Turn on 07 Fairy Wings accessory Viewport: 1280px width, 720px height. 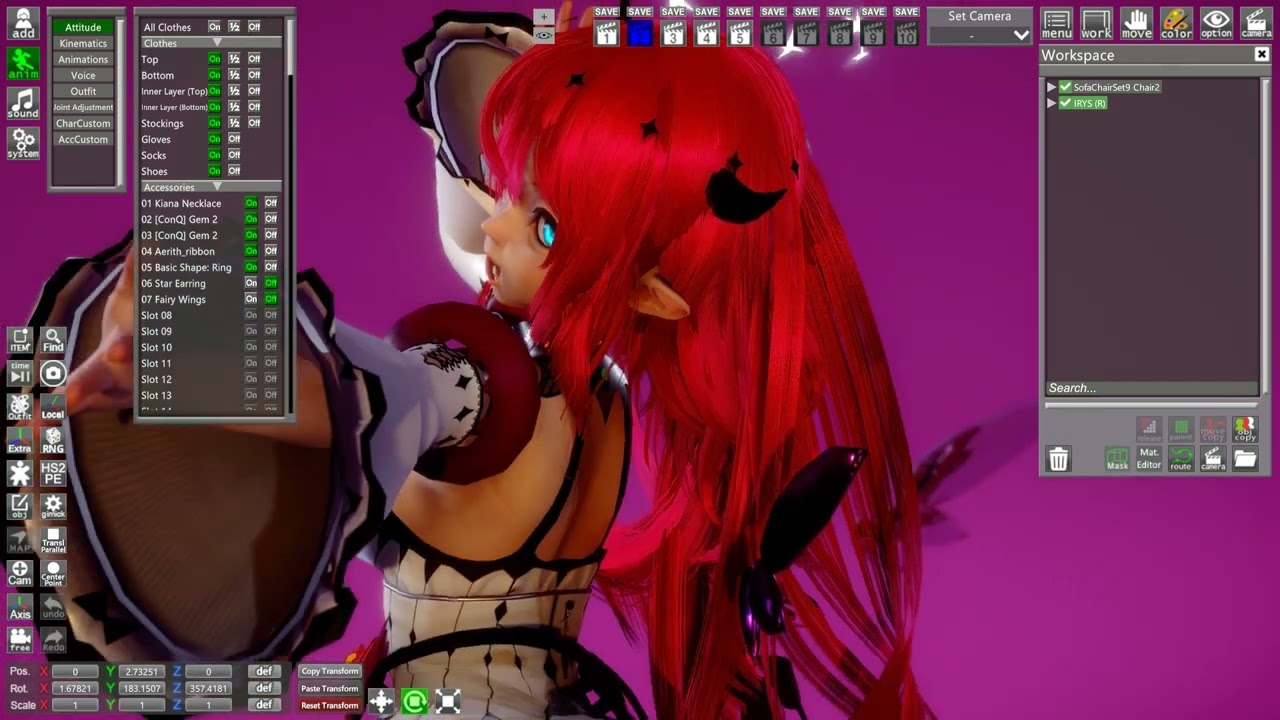click(x=251, y=299)
